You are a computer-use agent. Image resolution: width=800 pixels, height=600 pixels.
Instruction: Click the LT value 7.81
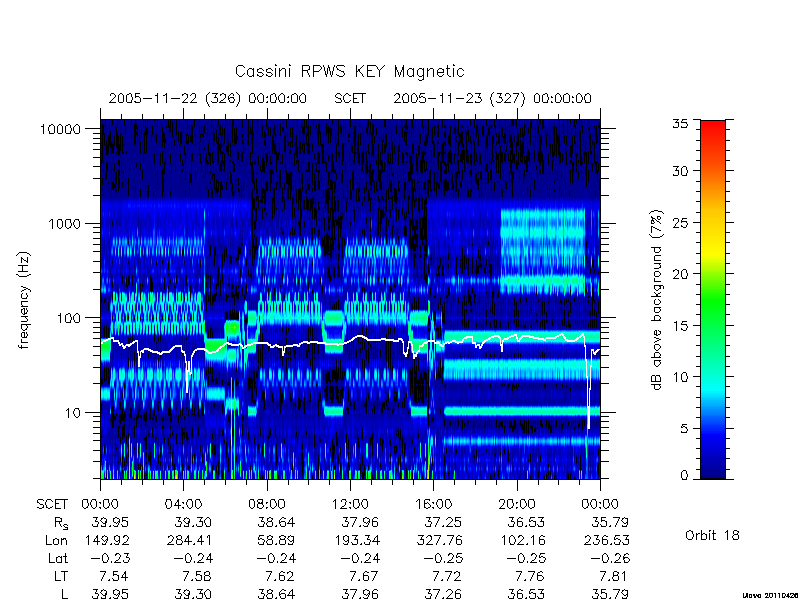pyautogui.click(x=613, y=576)
